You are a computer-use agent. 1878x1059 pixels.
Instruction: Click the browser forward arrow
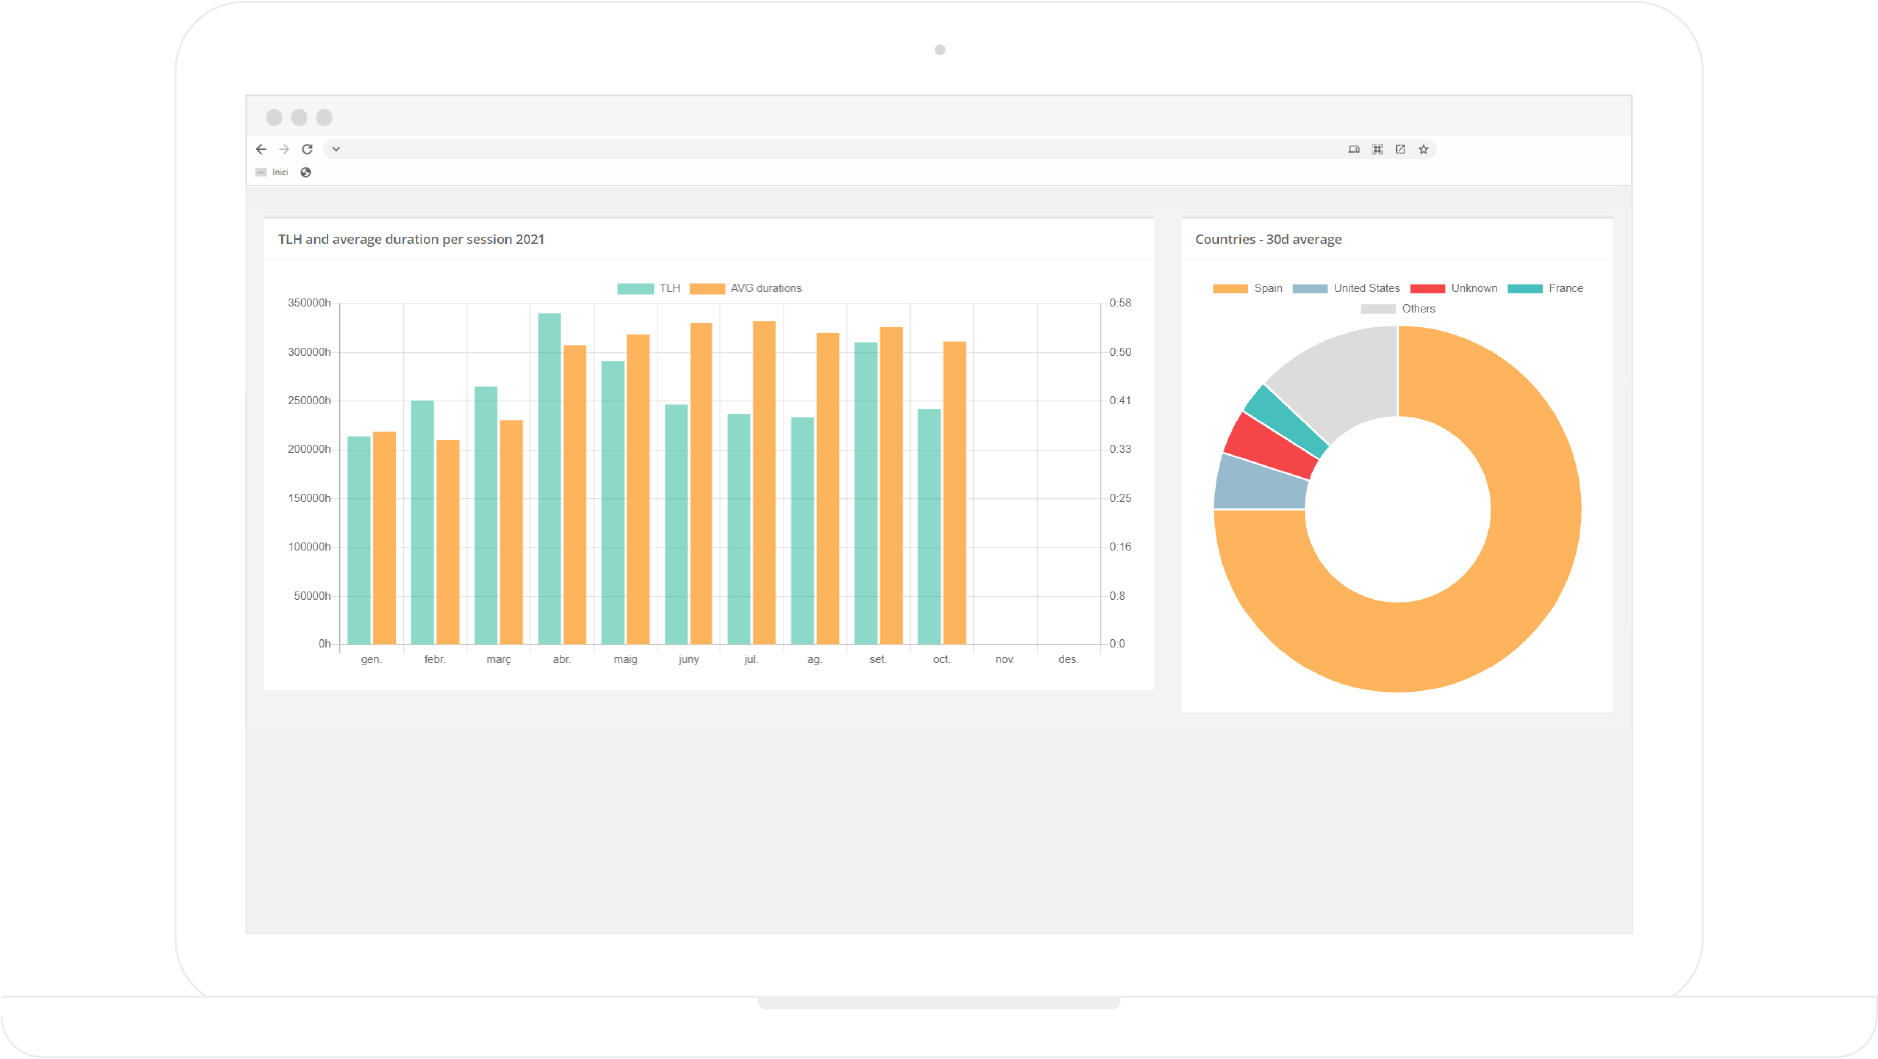tap(284, 149)
